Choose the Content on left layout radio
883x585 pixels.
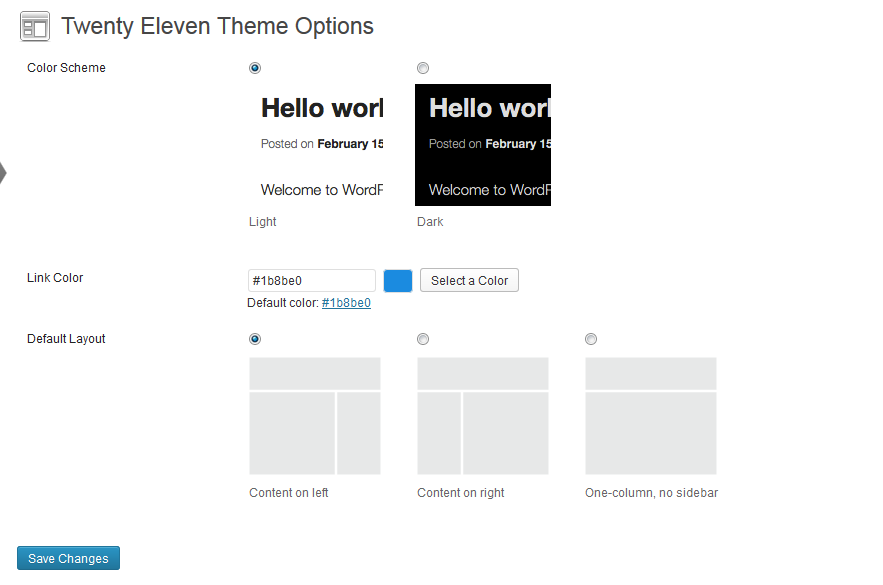click(255, 339)
